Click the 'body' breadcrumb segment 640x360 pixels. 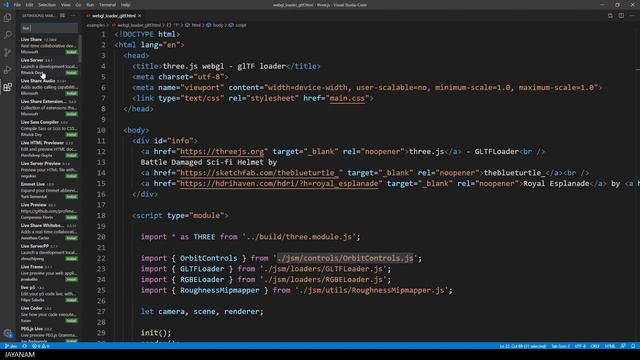pyautogui.click(x=218, y=25)
